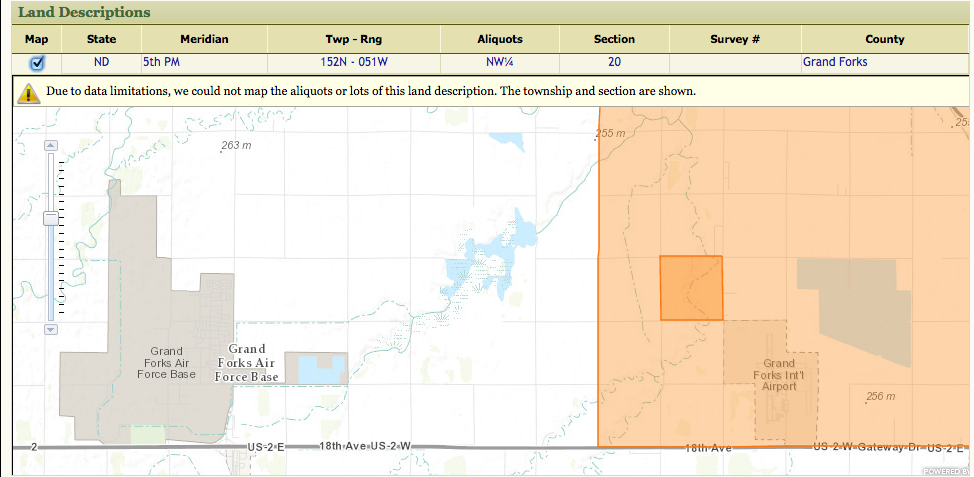Click the zoom in arrow above the map slider
Image resolution: width=974 pixels, height=477 pixels.
click(52, 145)
